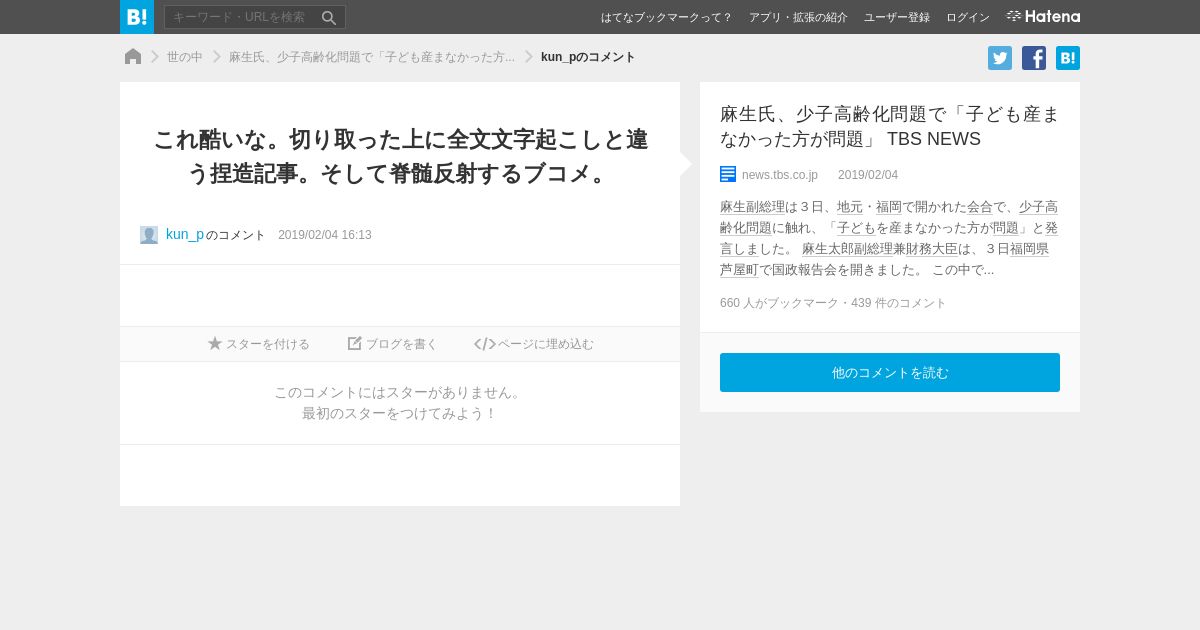Open news.tbs.co.jp domain link

780,175
